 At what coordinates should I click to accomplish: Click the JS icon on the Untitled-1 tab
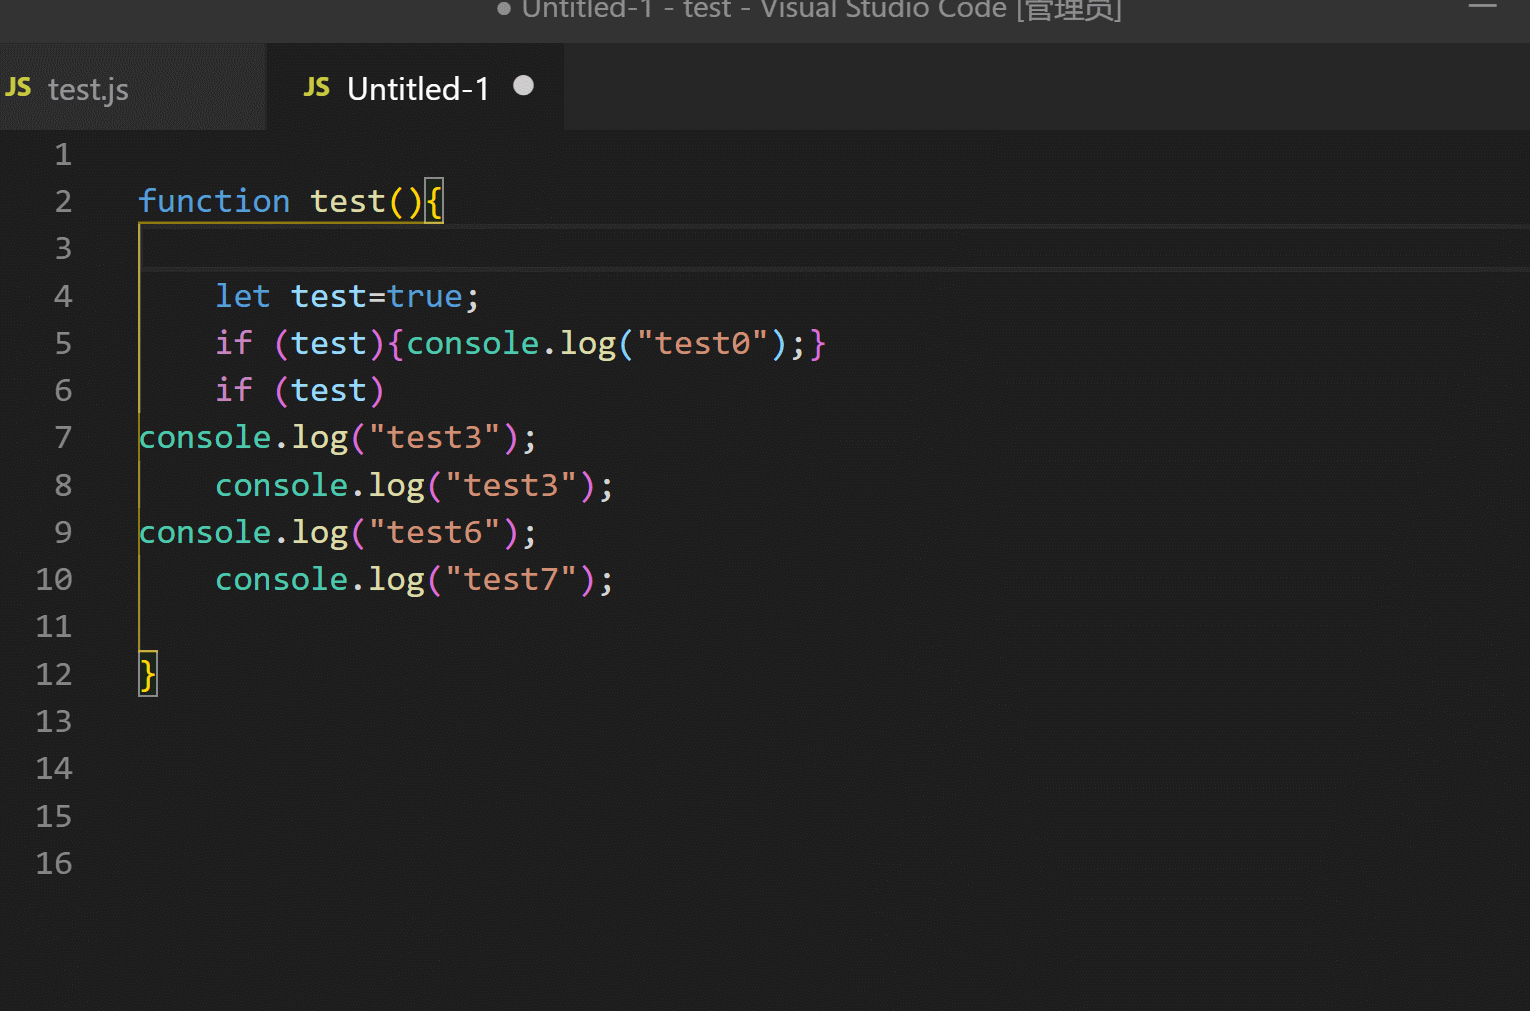(316, 87)
